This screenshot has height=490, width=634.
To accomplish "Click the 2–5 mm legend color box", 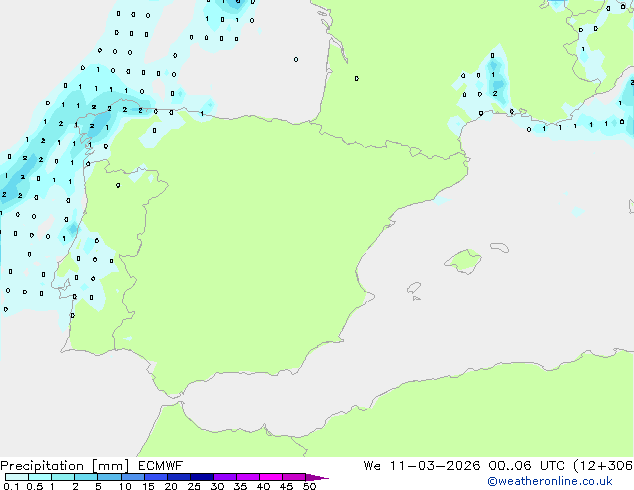I will click(86, 477).
